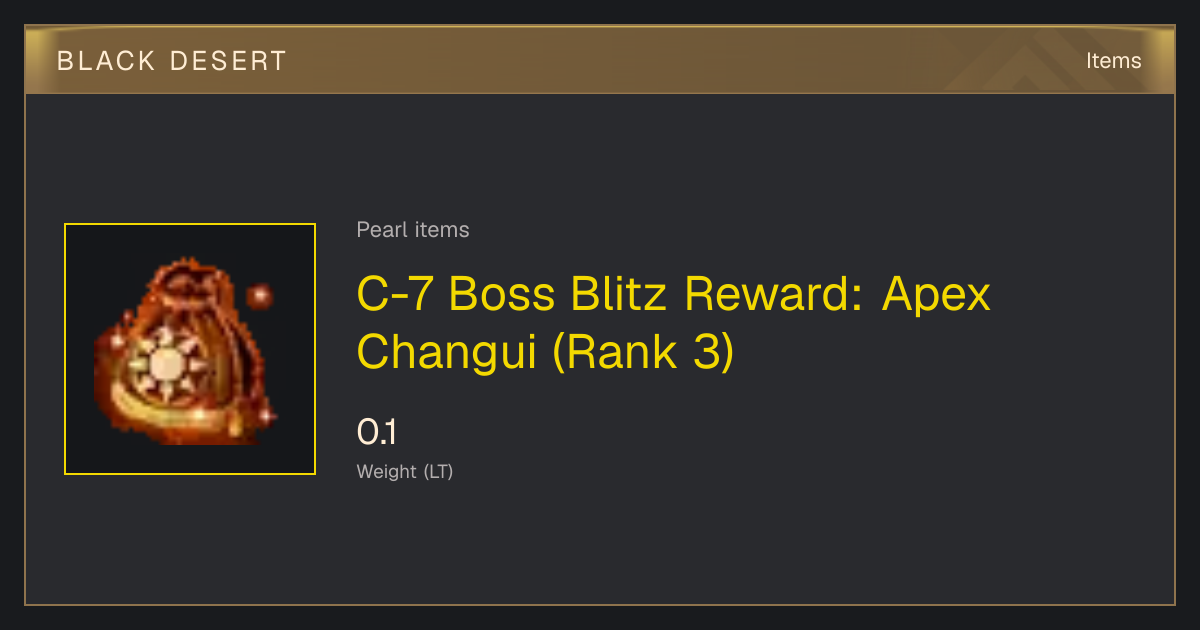Click the Apex Changui reward bag icon
Viewport: 1200px width, 630px height.
pos(190,349)
